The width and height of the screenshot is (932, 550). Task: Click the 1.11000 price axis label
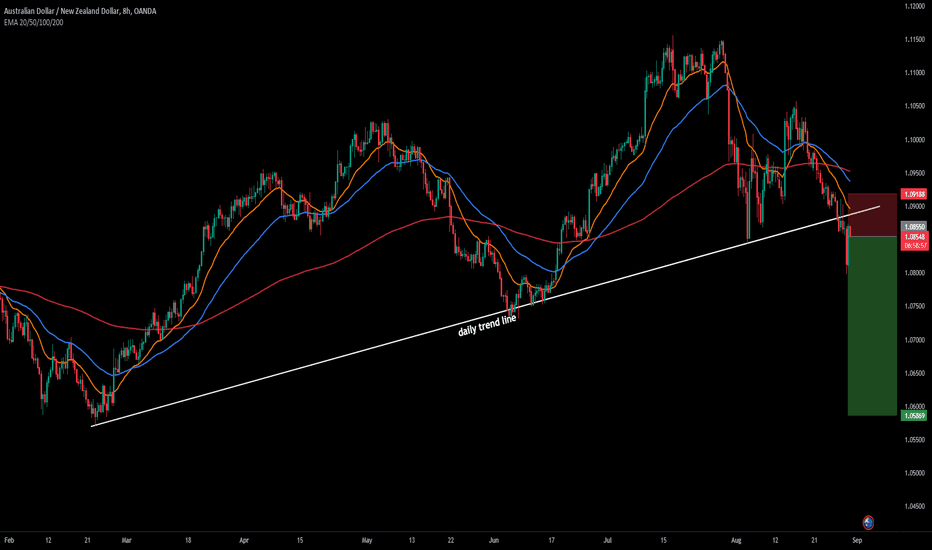tap(915, 73)
